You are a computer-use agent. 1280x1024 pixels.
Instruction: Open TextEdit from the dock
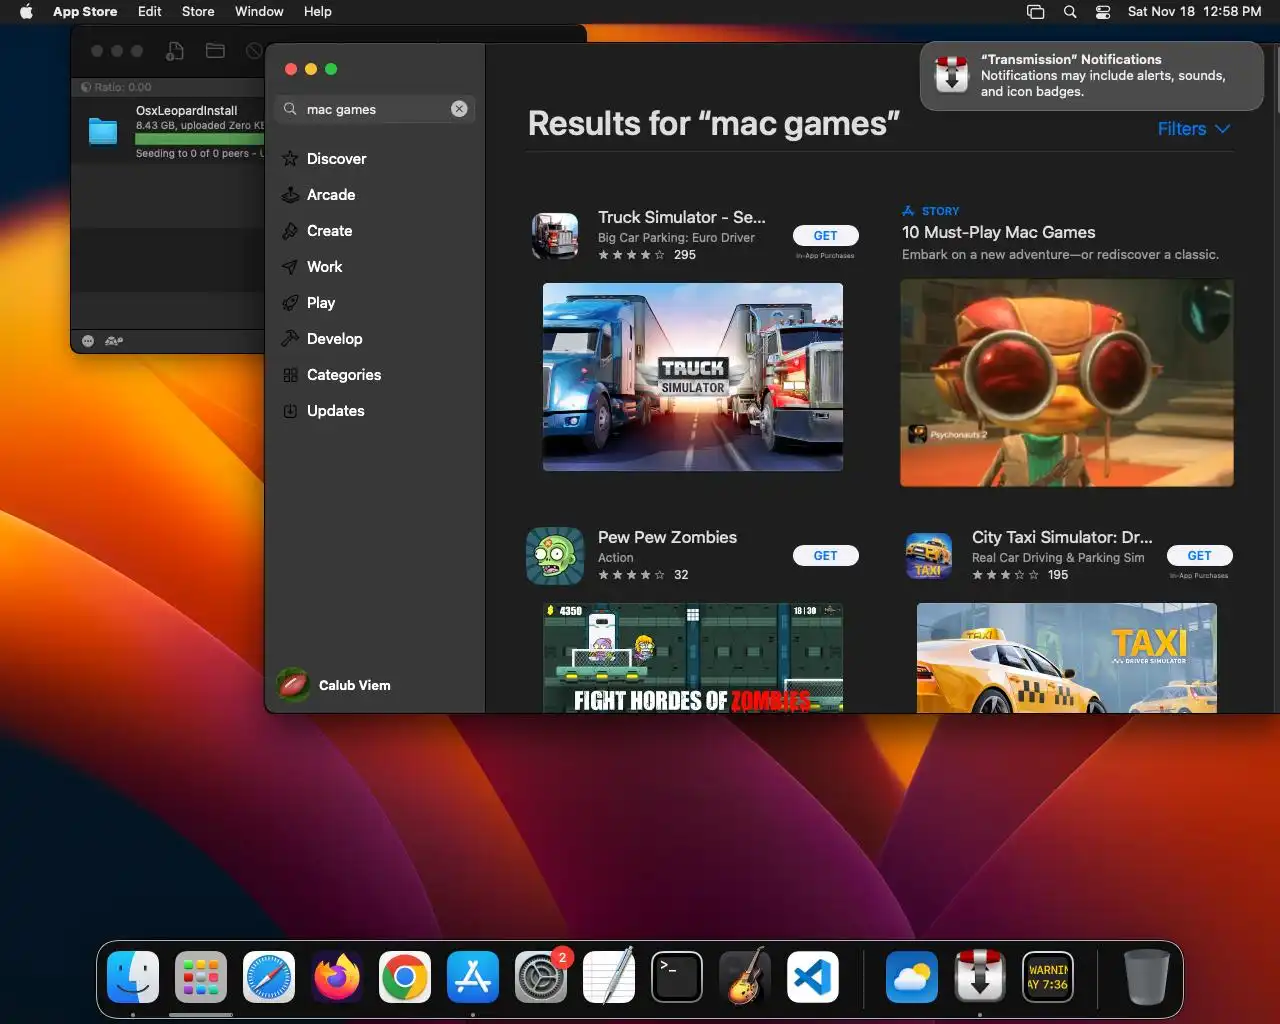coord(609,977)
